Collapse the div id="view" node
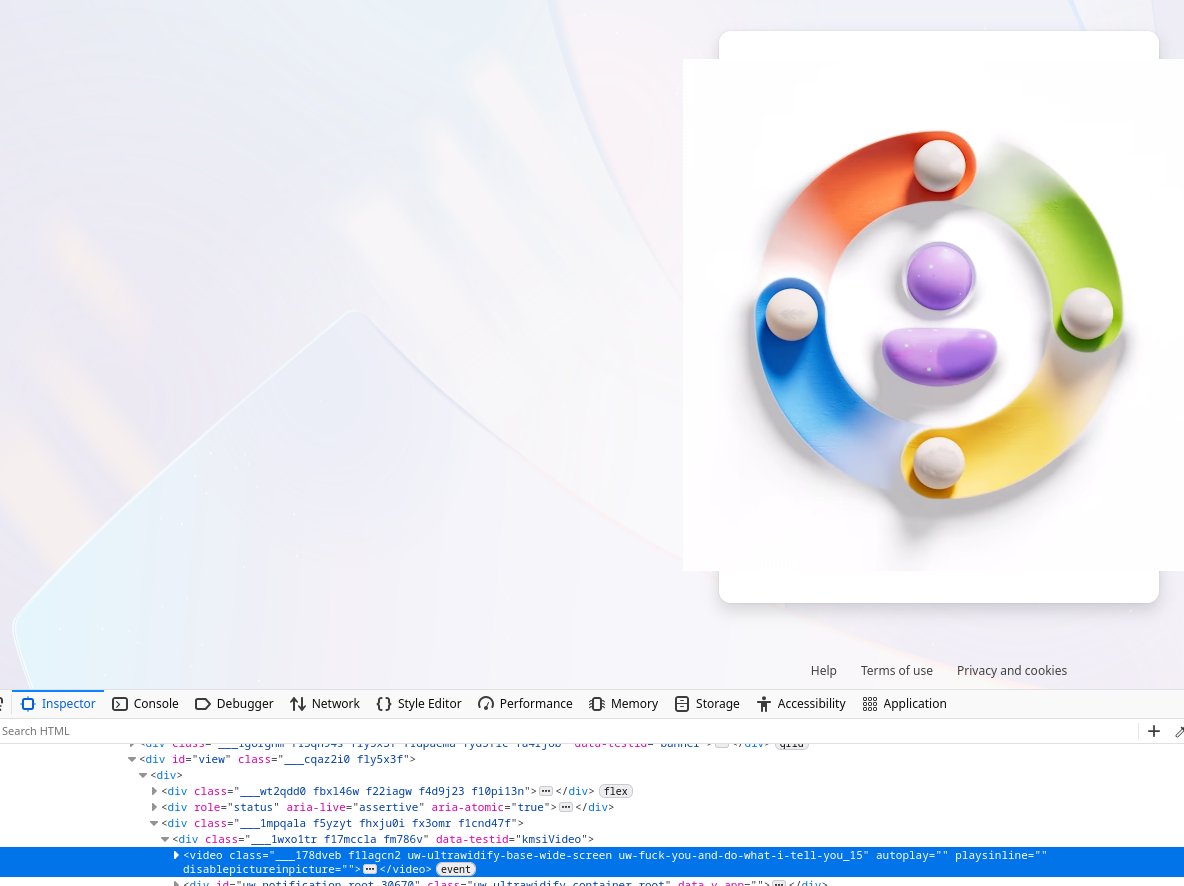1184x886 pixels. coord(132,759)
